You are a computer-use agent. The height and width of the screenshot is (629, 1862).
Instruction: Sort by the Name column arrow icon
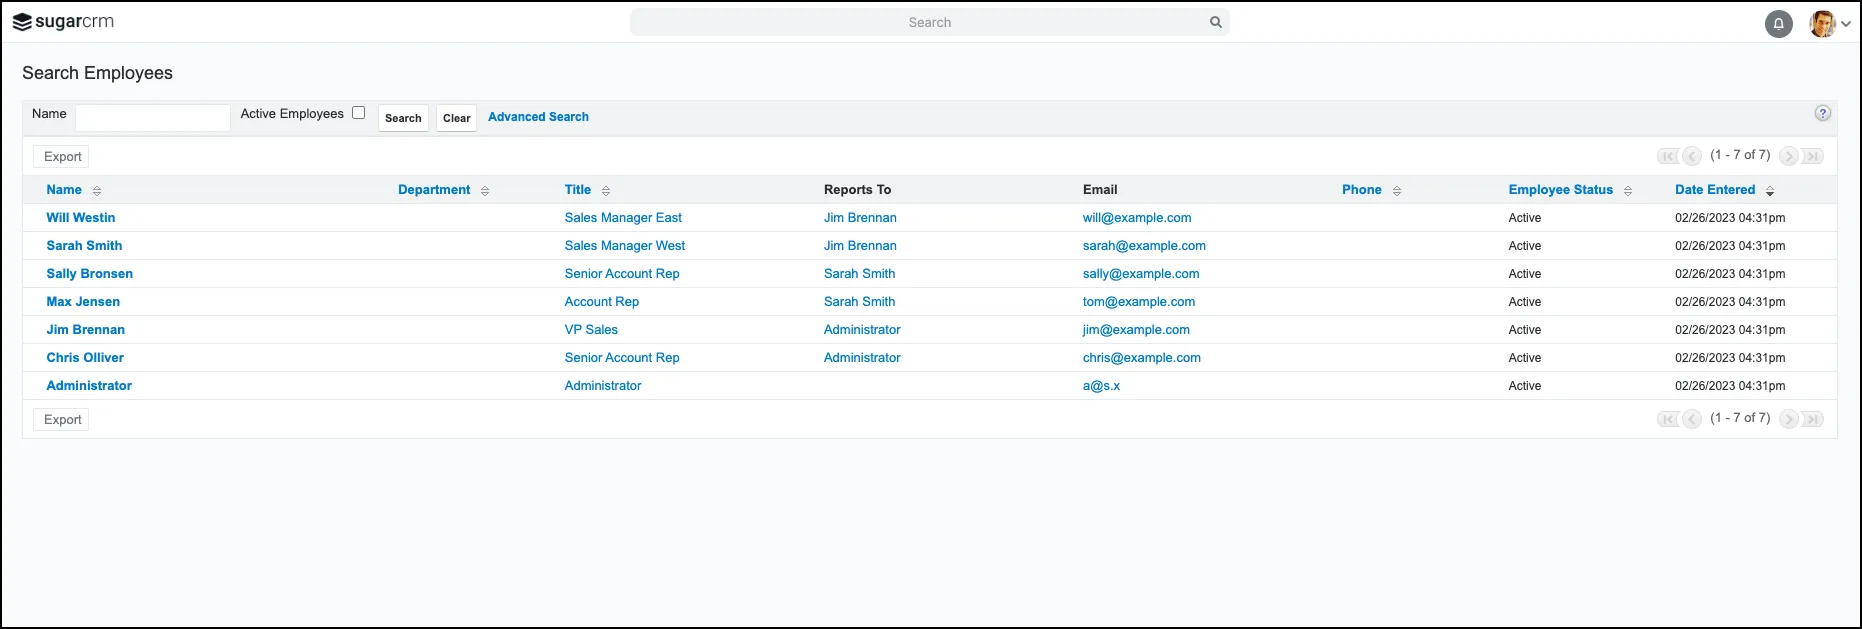pos(97,191)
